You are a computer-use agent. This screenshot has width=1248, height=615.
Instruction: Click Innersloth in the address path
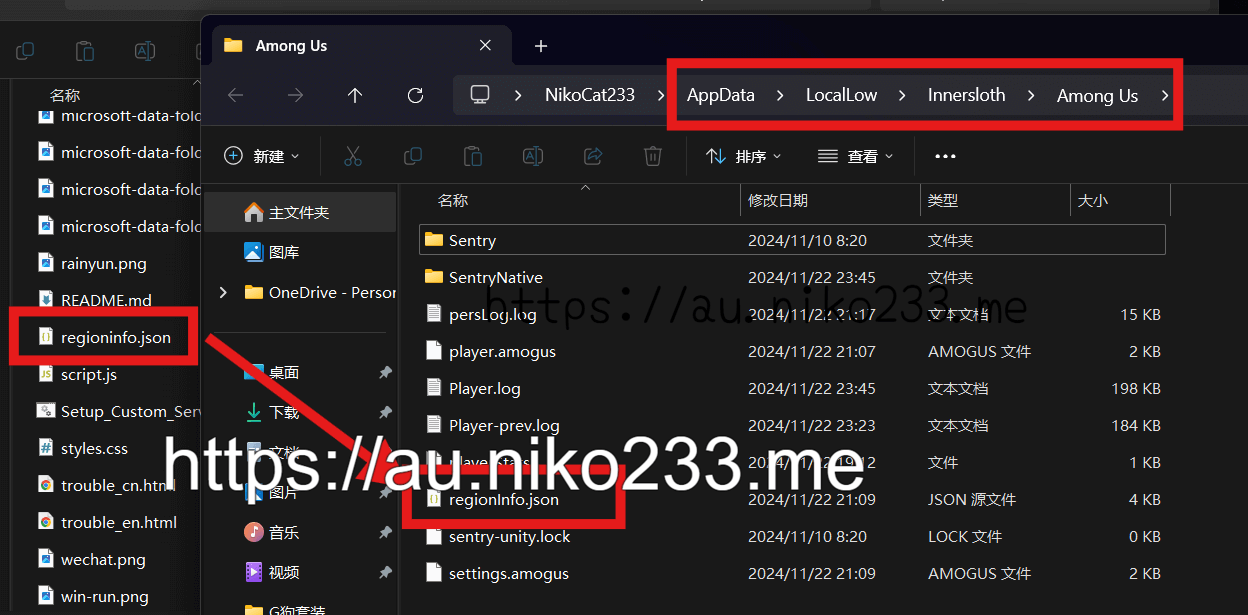tap(967, 95)
